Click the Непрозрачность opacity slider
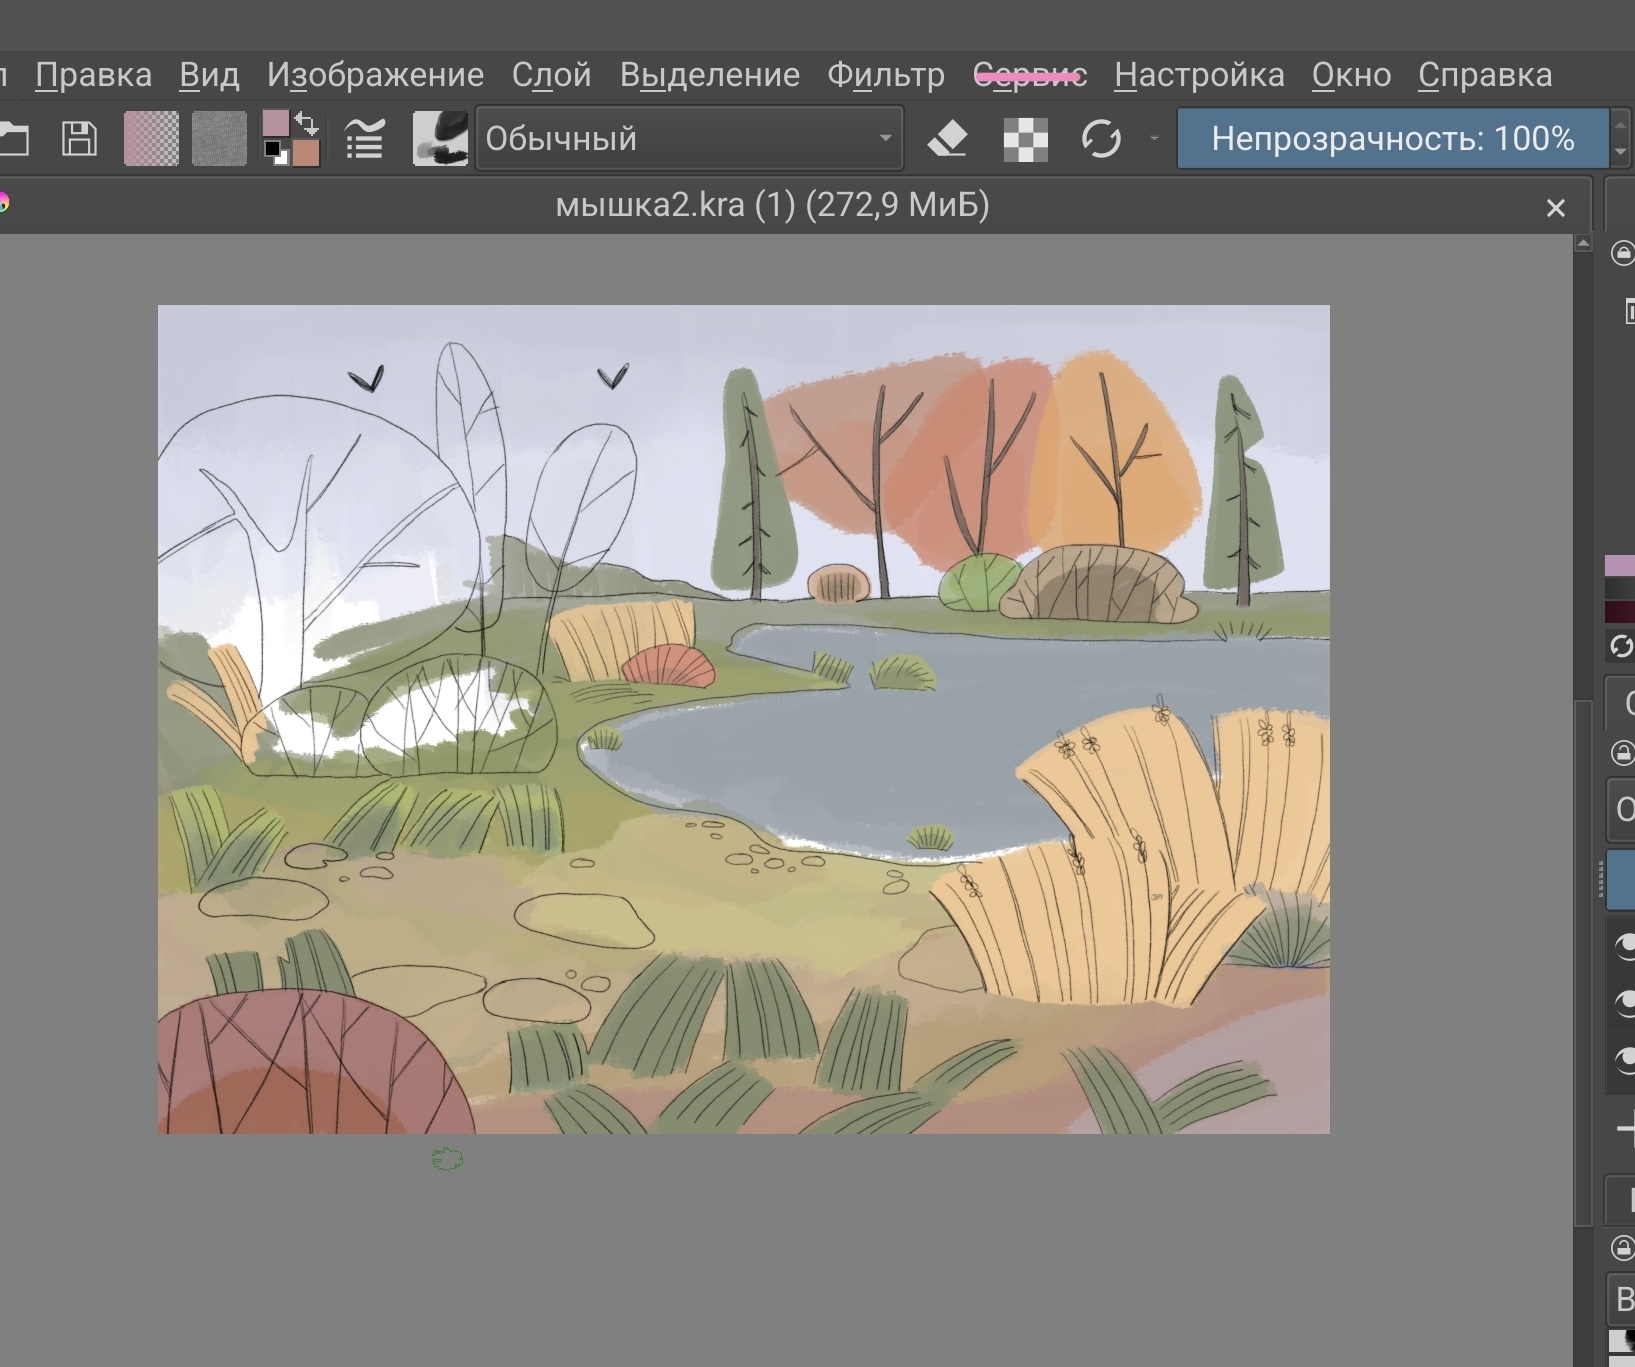Image resolution: width=1635 pixels, height=1367 pixels. pyautogui.click(x=1392, y=138)
